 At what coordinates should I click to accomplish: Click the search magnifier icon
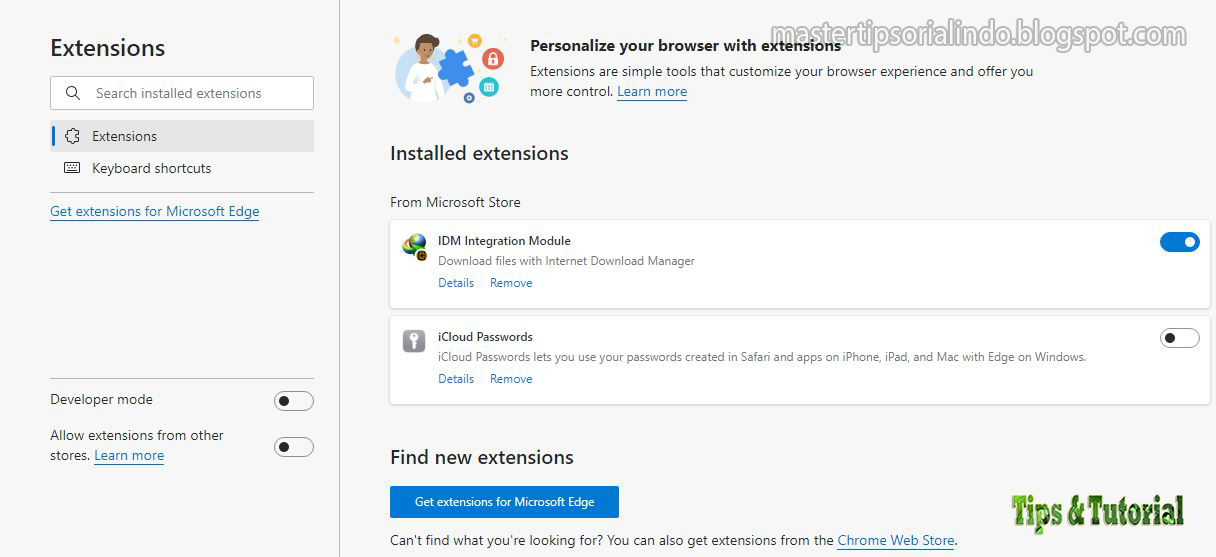(73, 93)
